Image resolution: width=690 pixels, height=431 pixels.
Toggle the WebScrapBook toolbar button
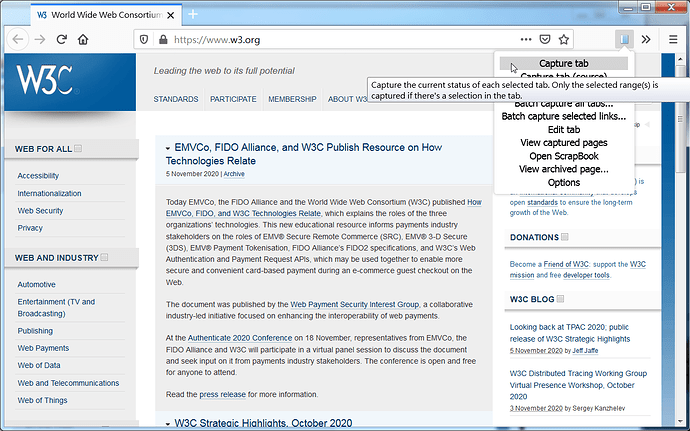624,40
